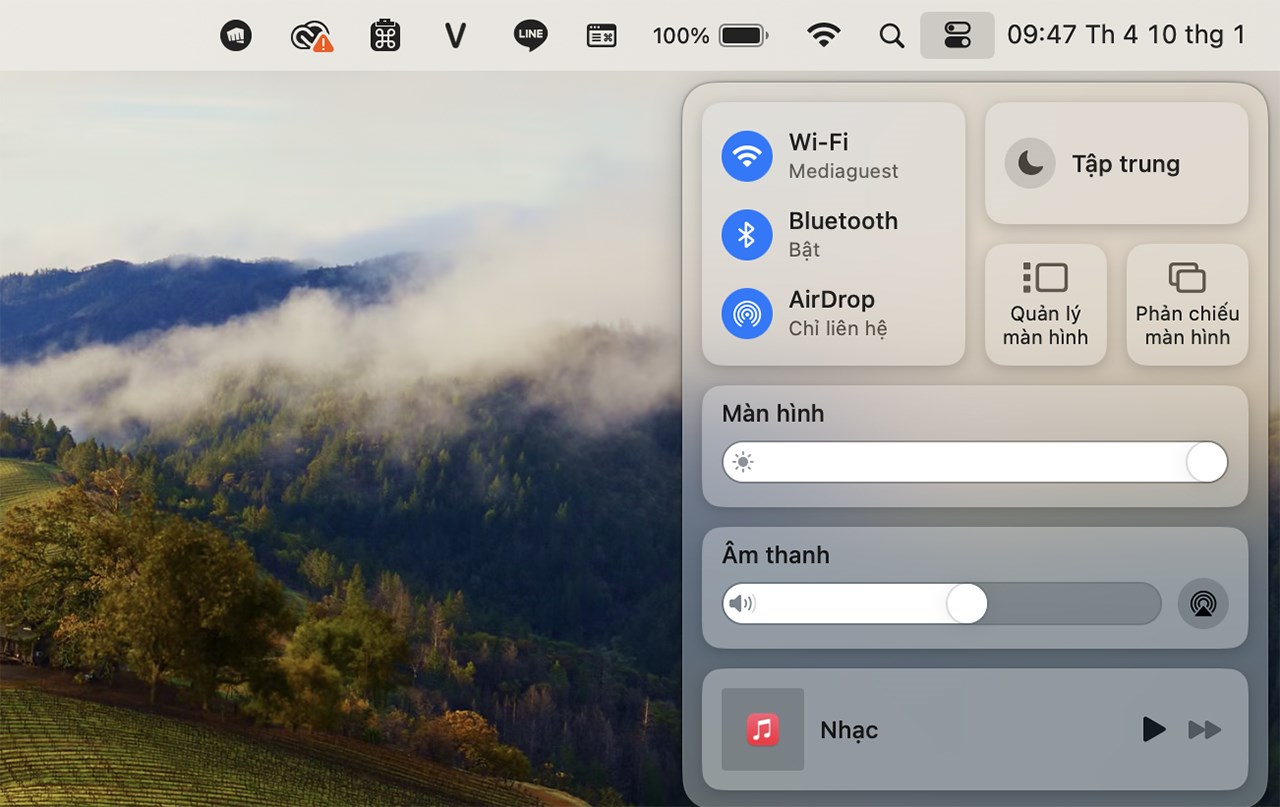1280x807 pixels.
Task: Open the Command key clipboard menu bar icon
Action: tap(385, 36)
